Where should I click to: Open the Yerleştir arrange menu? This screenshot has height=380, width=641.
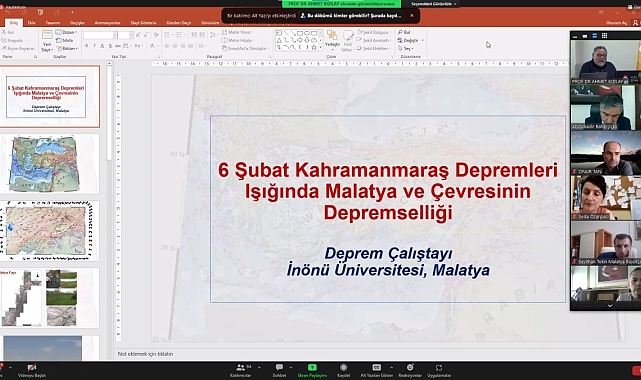[x=332, y=40]
